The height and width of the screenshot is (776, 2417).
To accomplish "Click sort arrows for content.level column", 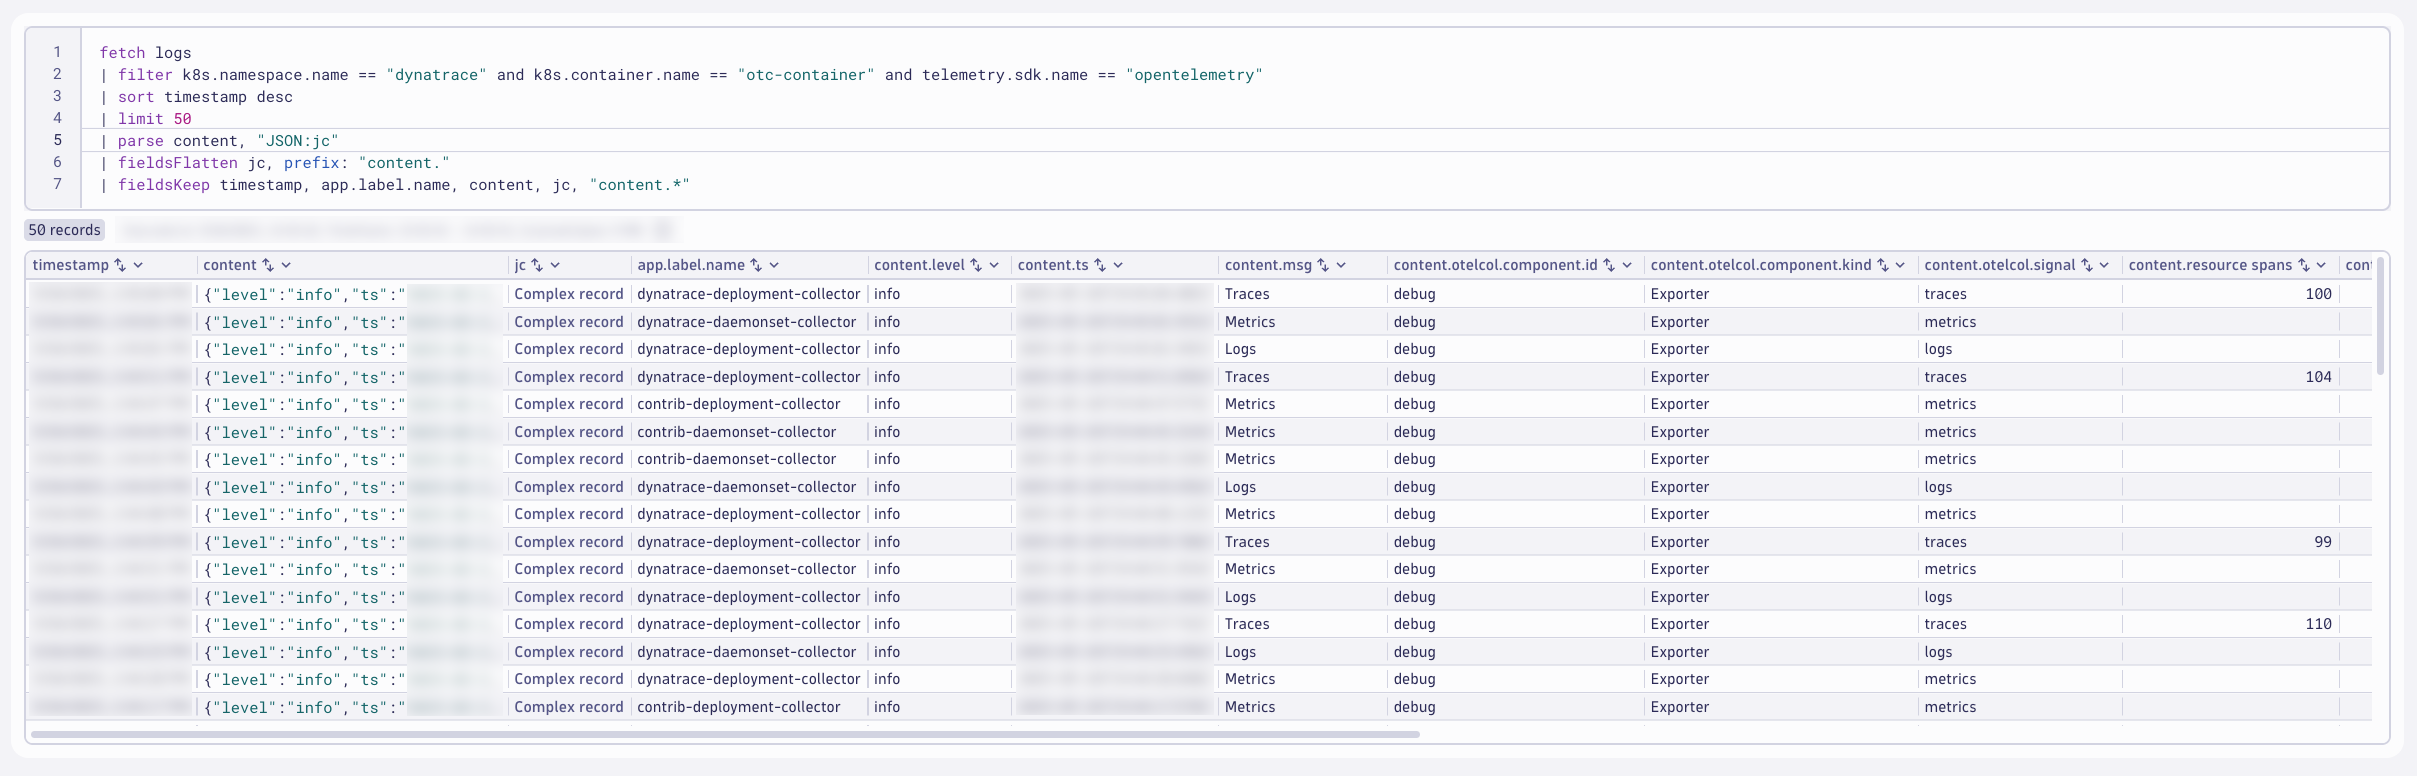I will [x=976, y=265].
